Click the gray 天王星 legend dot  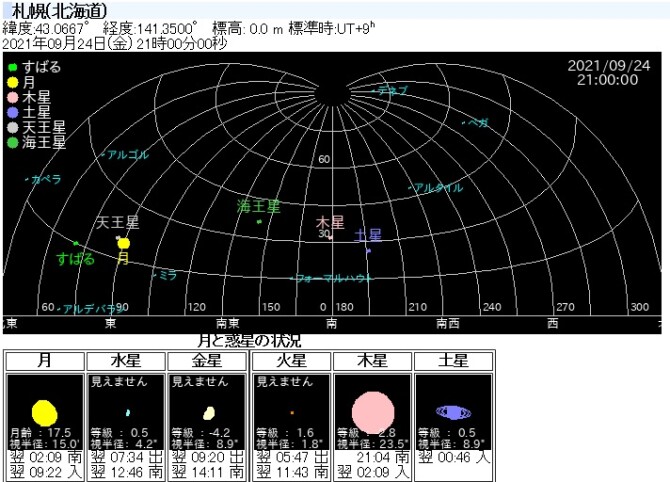[13, 127]
